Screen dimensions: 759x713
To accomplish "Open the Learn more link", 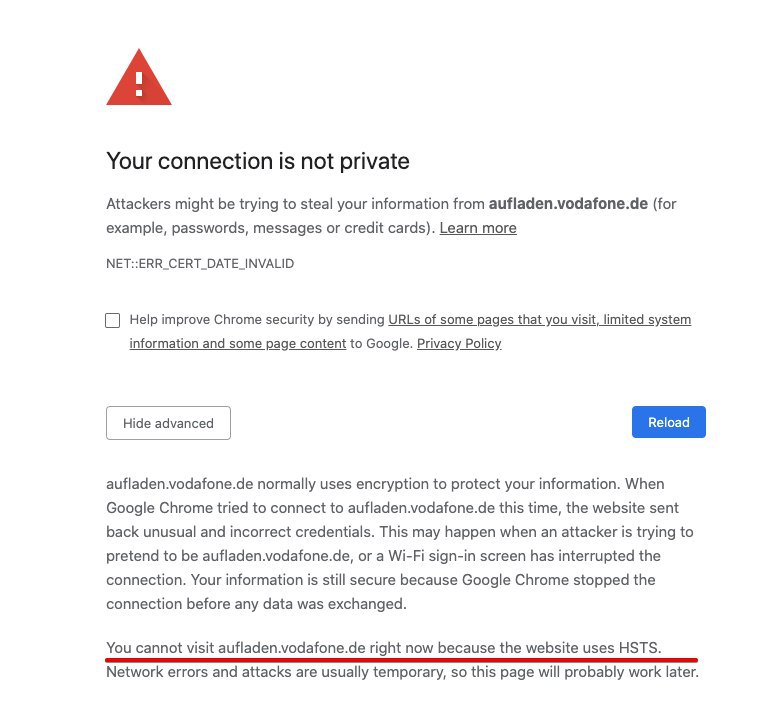I will click(x=478, y=228).
